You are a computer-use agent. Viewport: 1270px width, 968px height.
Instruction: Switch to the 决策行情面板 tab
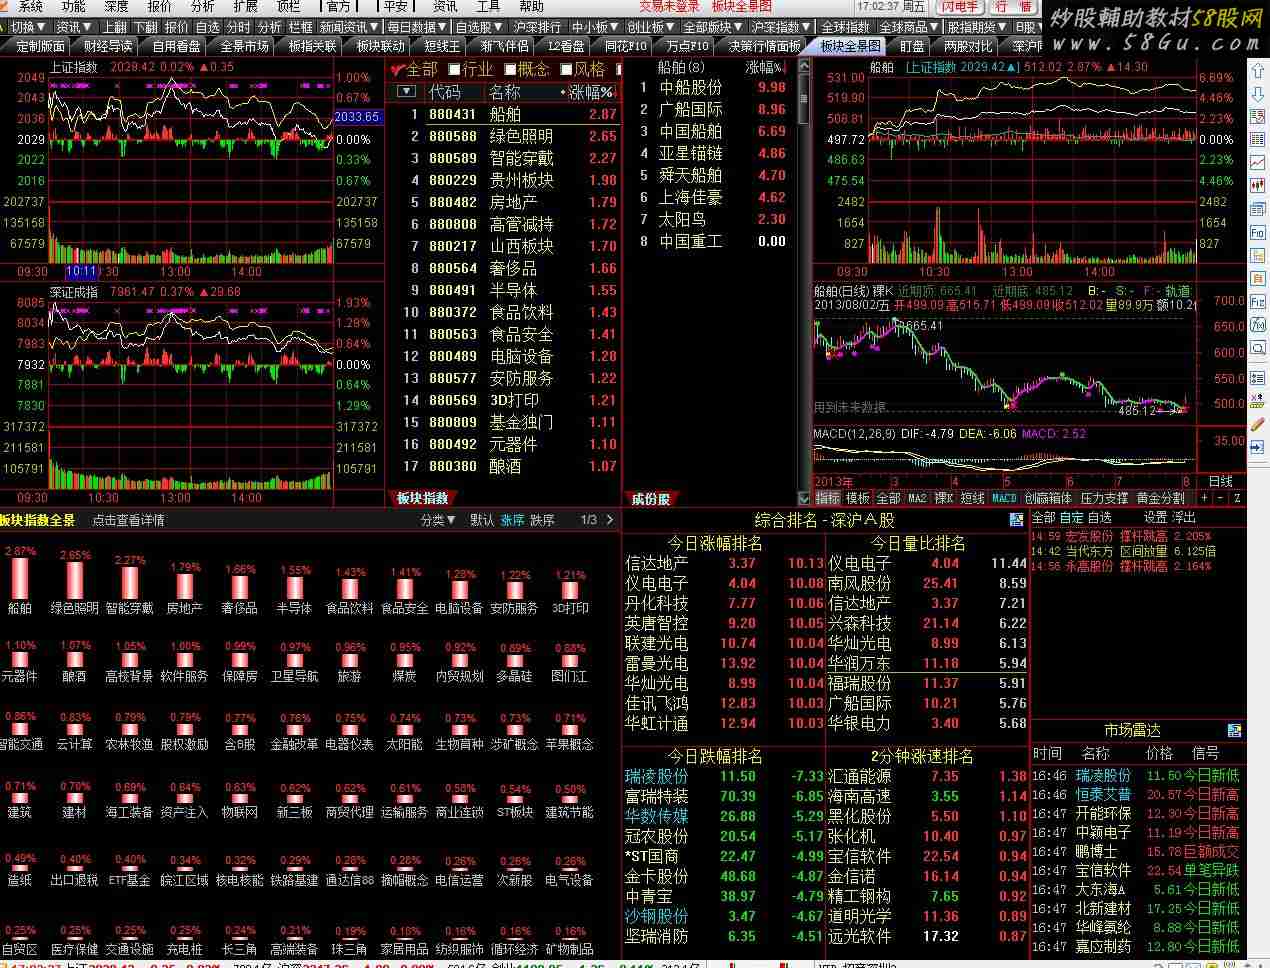click(x=765, y=46)
